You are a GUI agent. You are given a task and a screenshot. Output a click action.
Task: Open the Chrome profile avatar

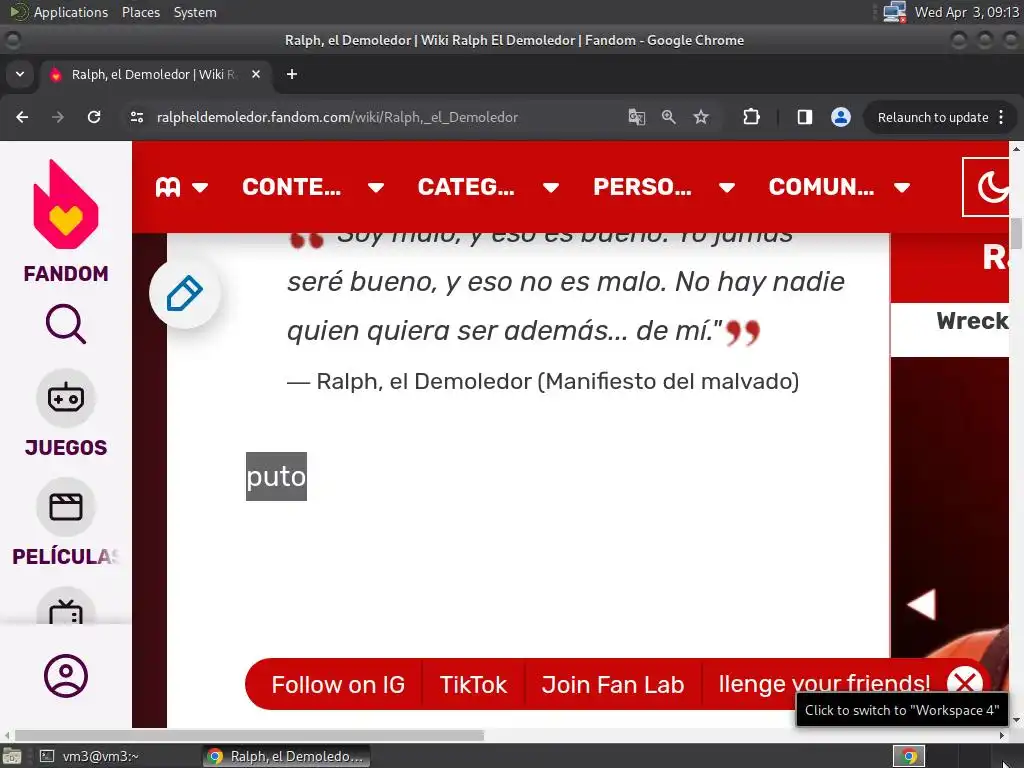coord(840,117)
